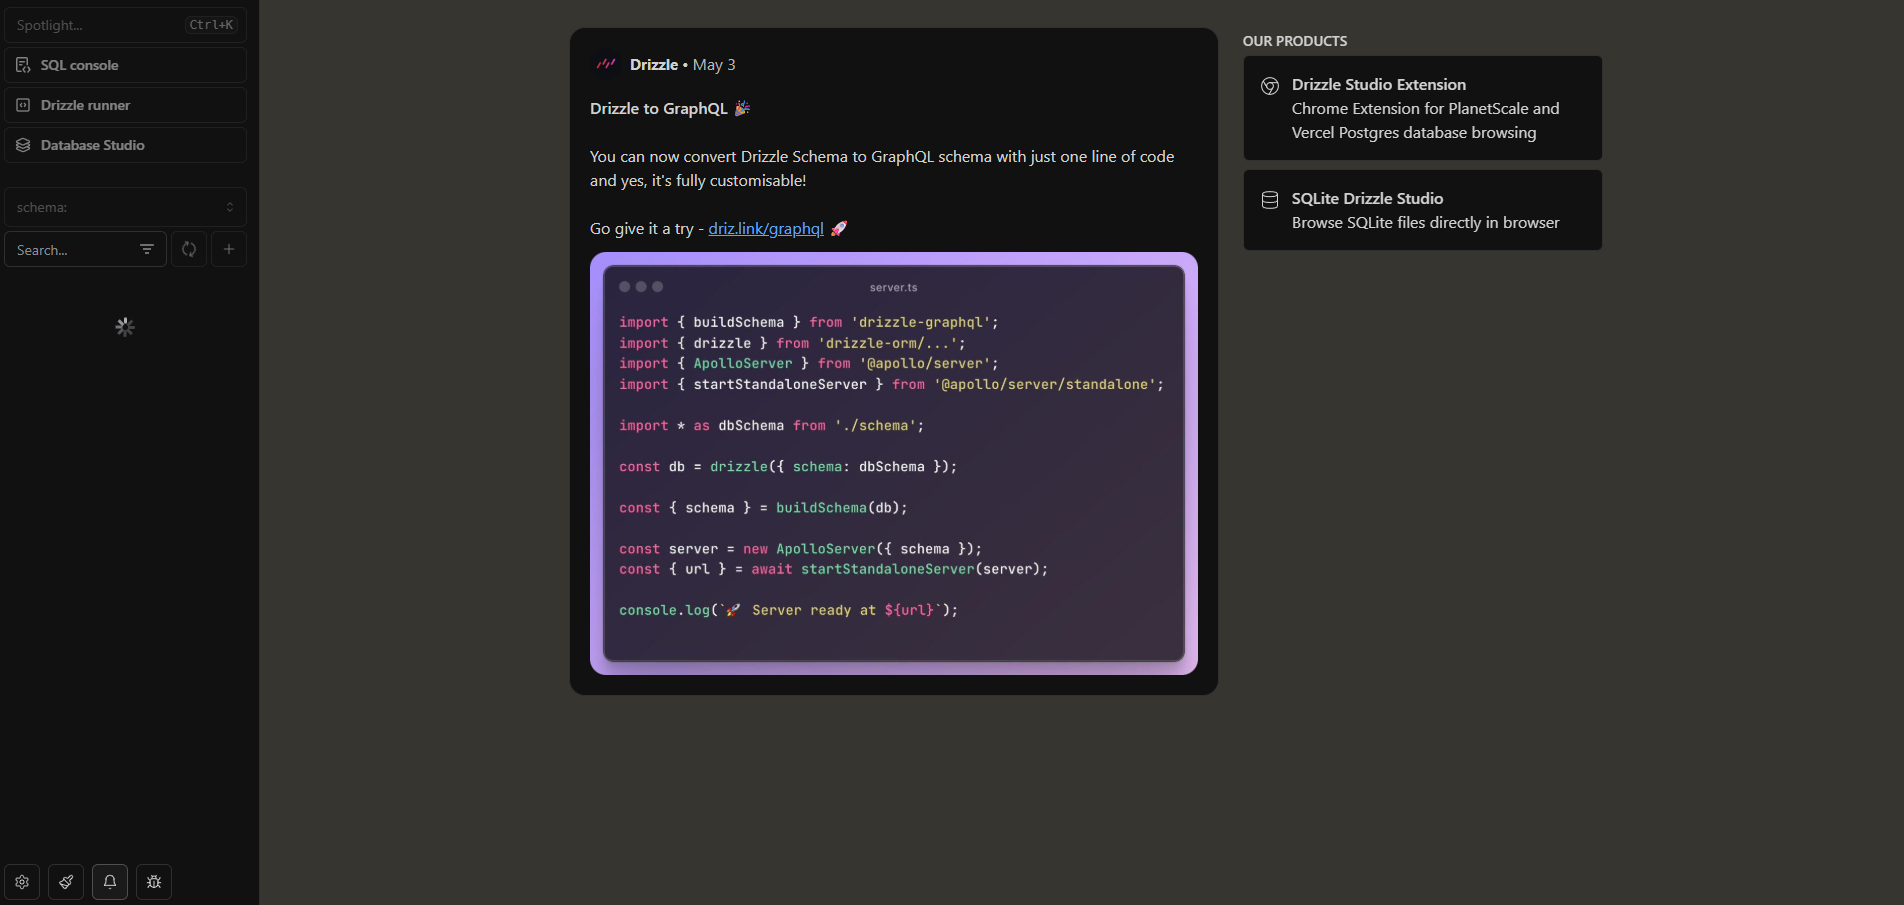Image resolution: width=1904 pixels, height=905 pixels.
Task: Click the 'You can now convert Drizzle Schema' paragraph
Action: pyautogui.click(x=882, y=168)
